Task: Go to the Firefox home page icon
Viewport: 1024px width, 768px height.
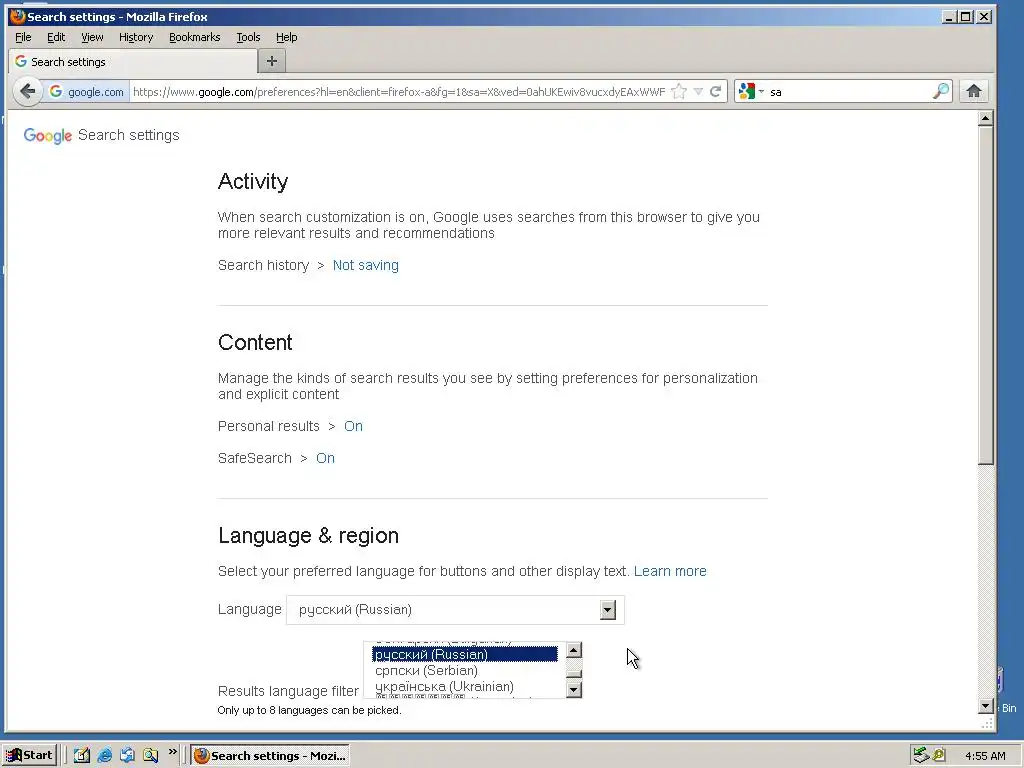Action: pyautogui.click(x=974, y=91)
